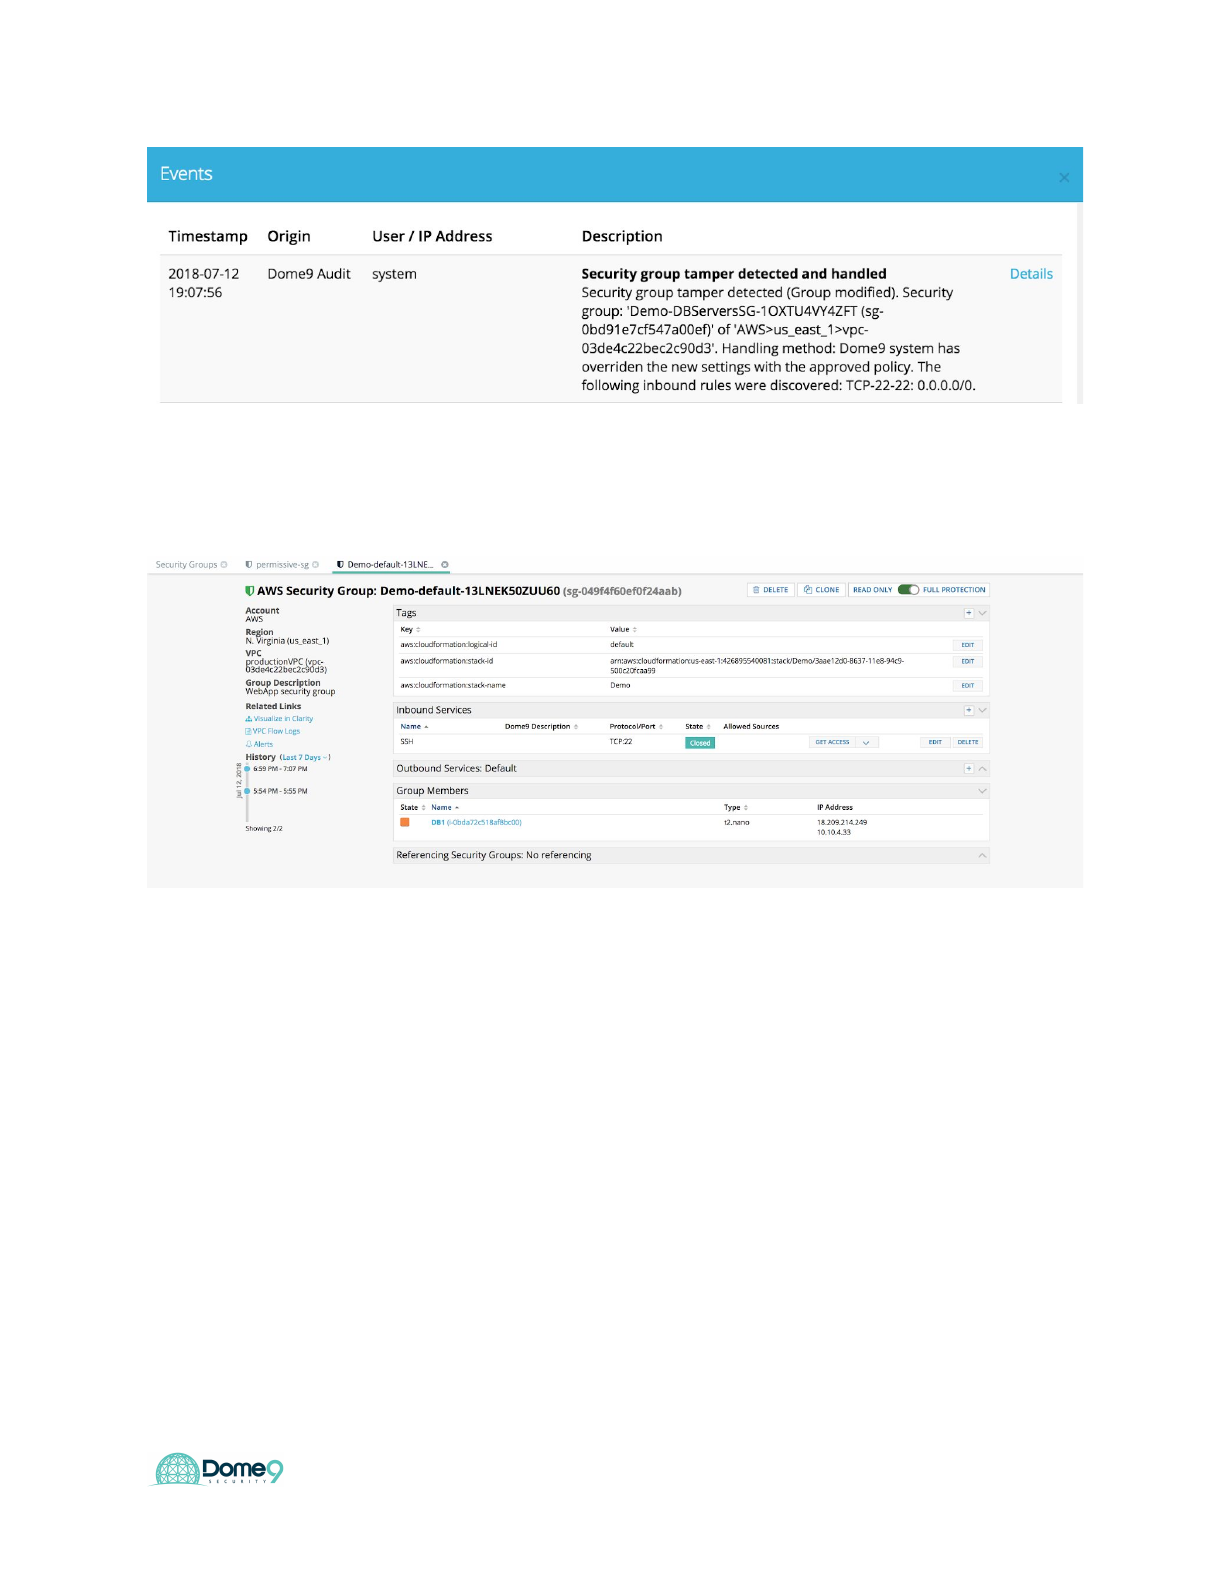
Task: Edit the SSH inbound service
Action: pos(935,743)
